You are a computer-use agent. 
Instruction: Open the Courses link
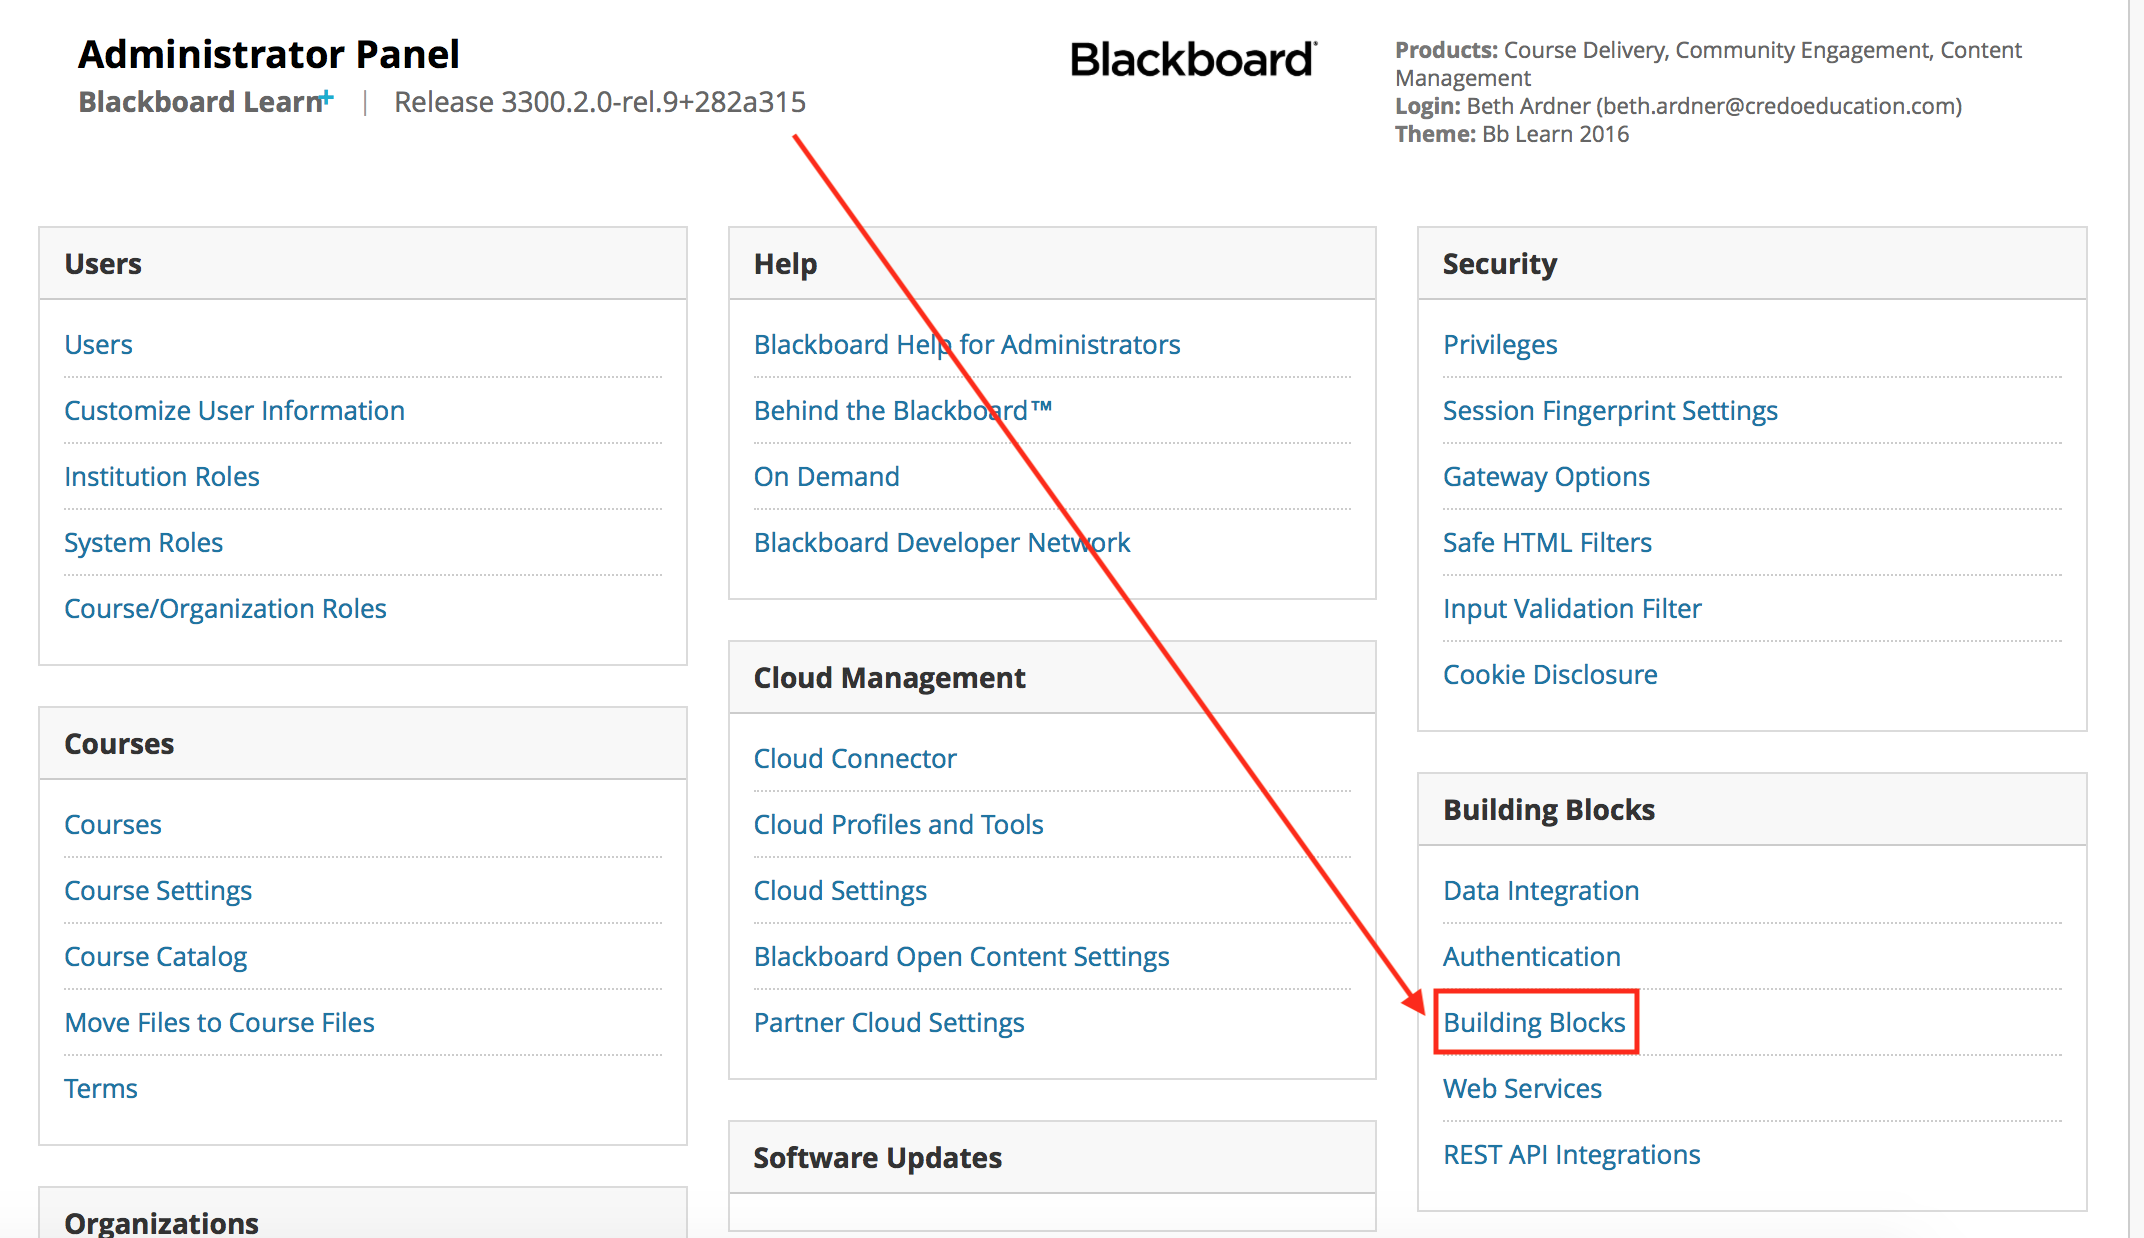point(112,824)
